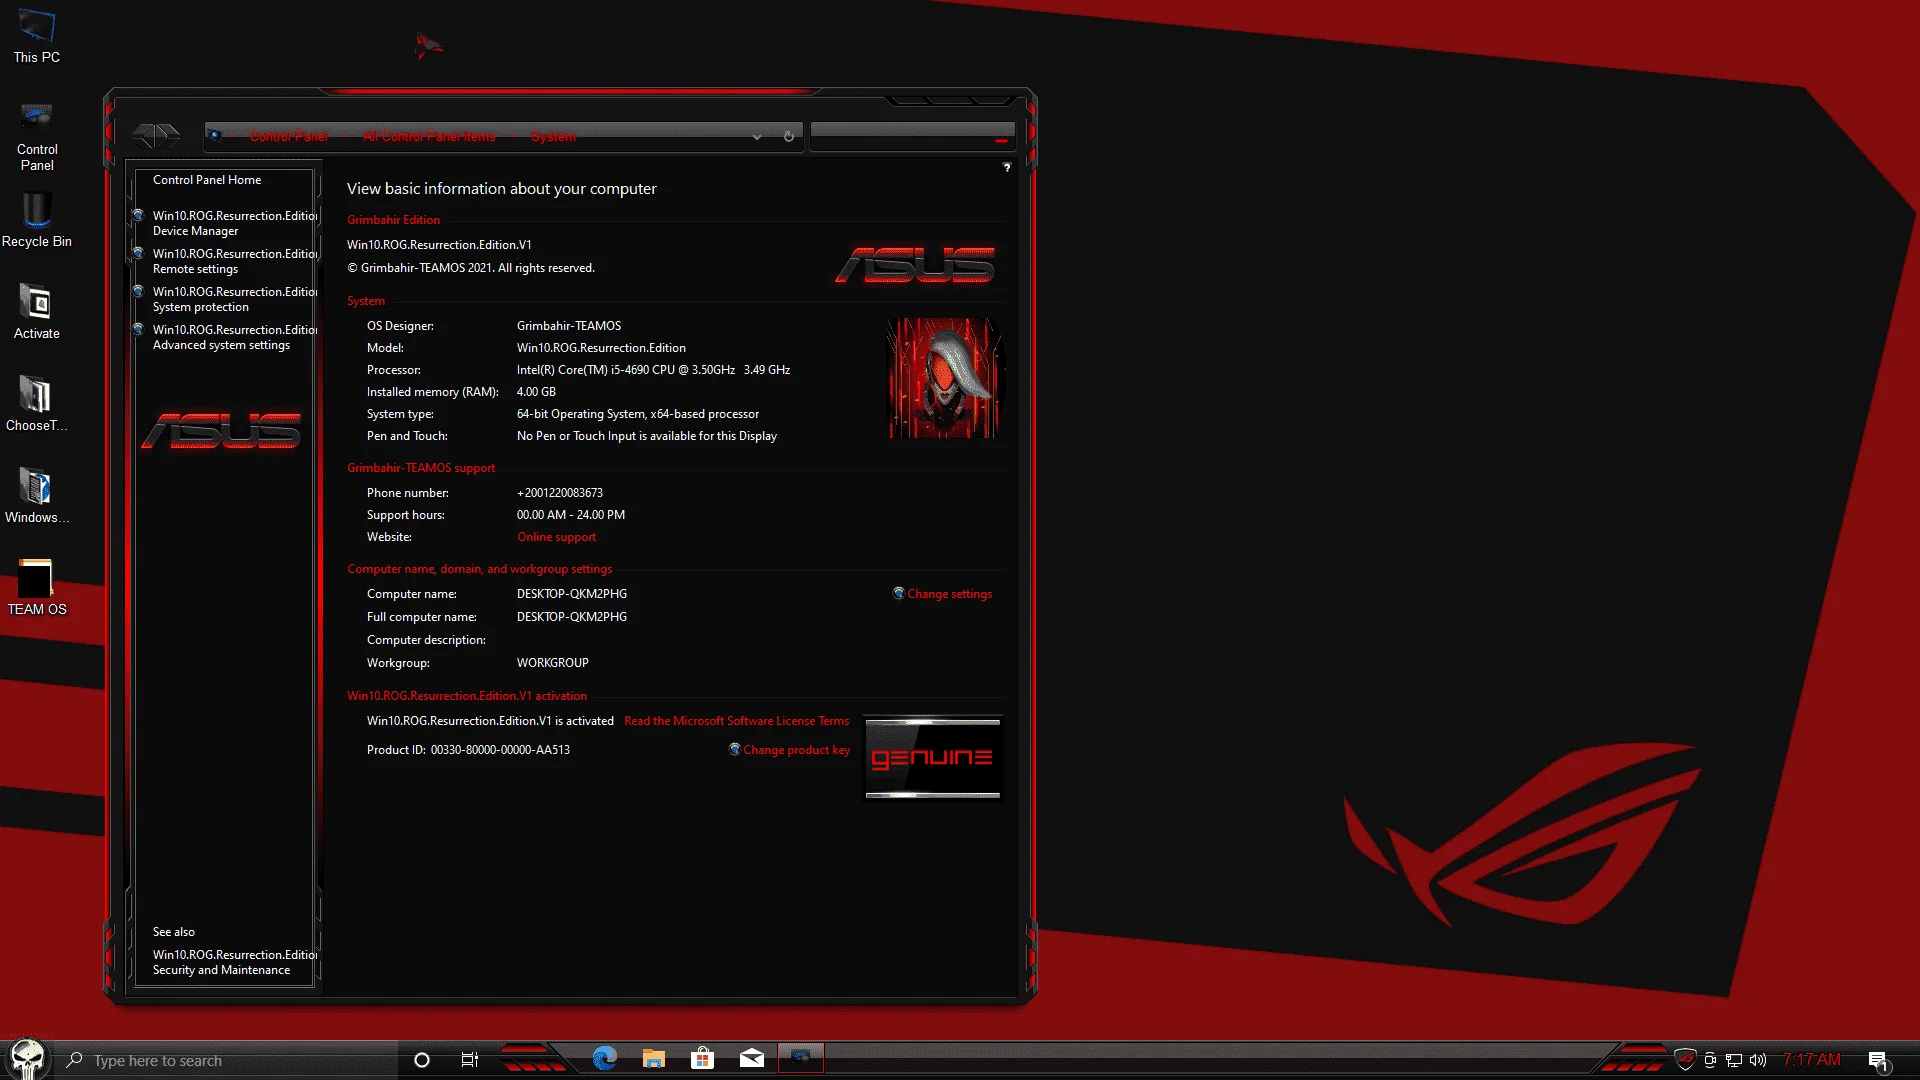This screenshot has width=1920, height=1080.
Task: Open the help question mark icon
Action: [1007, 167]
